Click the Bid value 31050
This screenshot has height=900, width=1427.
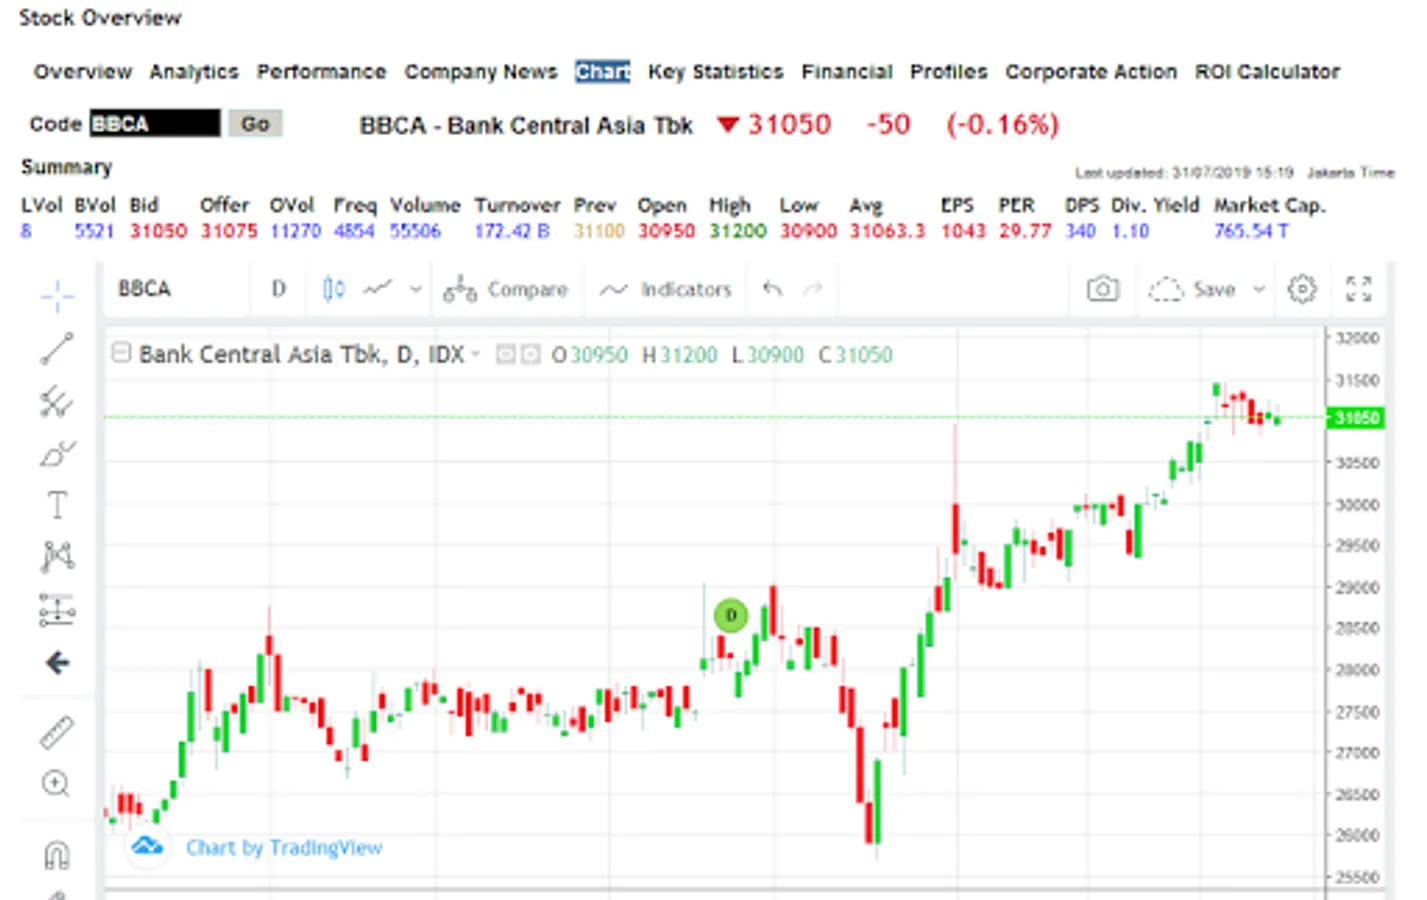tap(158, 231)
